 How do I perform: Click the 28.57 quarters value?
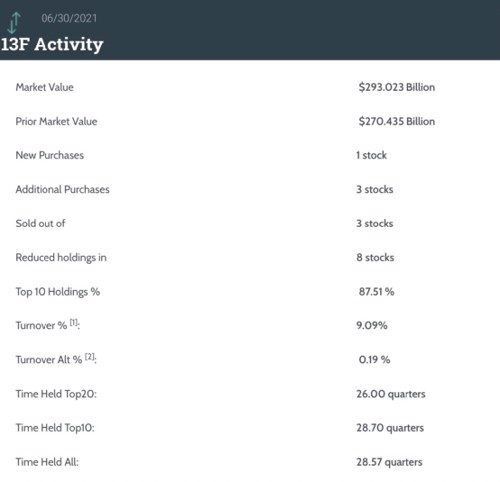point(389,462)
